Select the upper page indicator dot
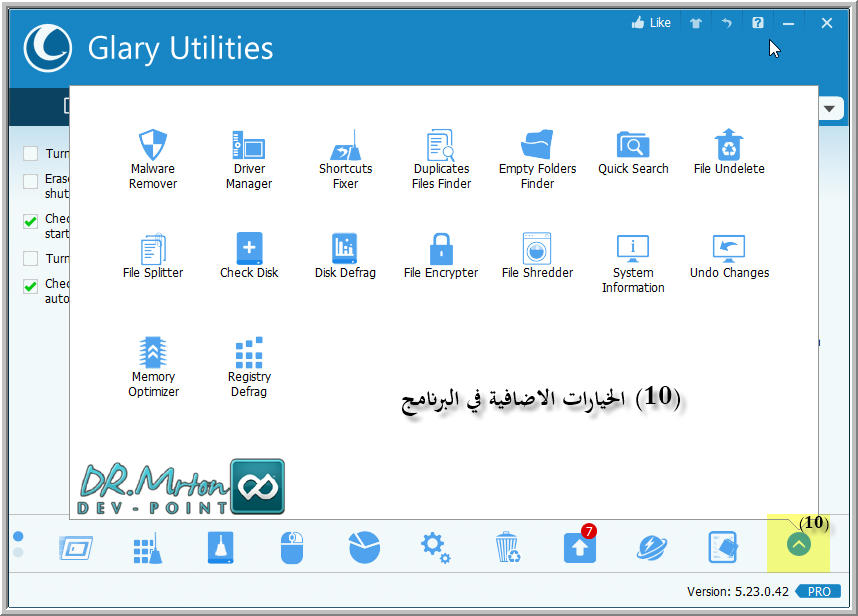Screen dimensions: 858x616 pos(18,536)
